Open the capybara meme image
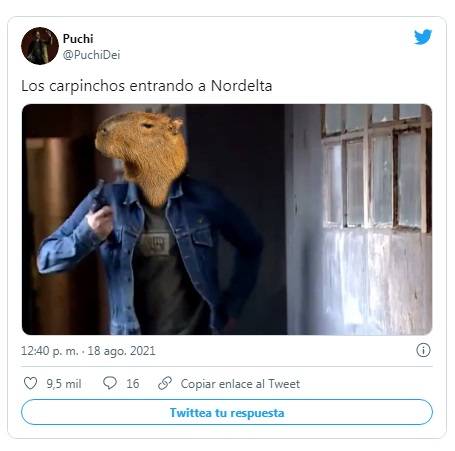The width and height of the screenshot is (455, 451). coord(227,219)
